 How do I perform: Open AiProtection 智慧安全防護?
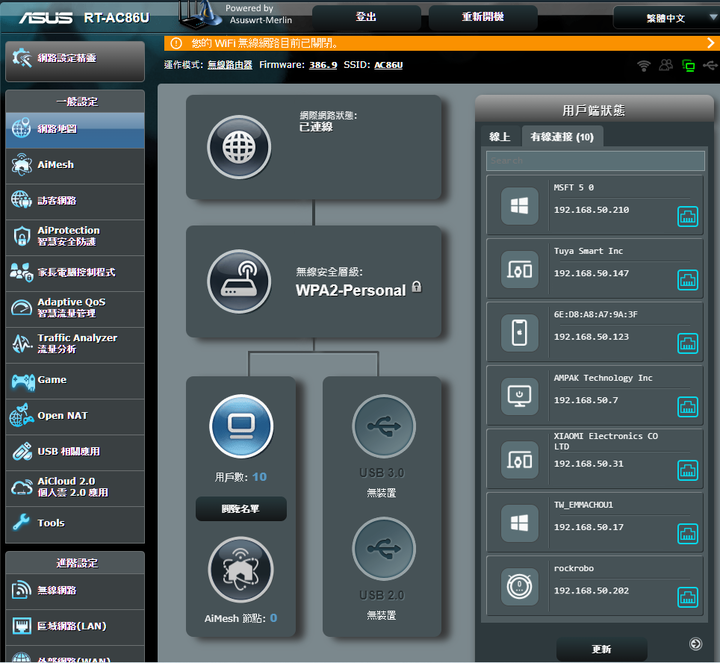point(75,236)
